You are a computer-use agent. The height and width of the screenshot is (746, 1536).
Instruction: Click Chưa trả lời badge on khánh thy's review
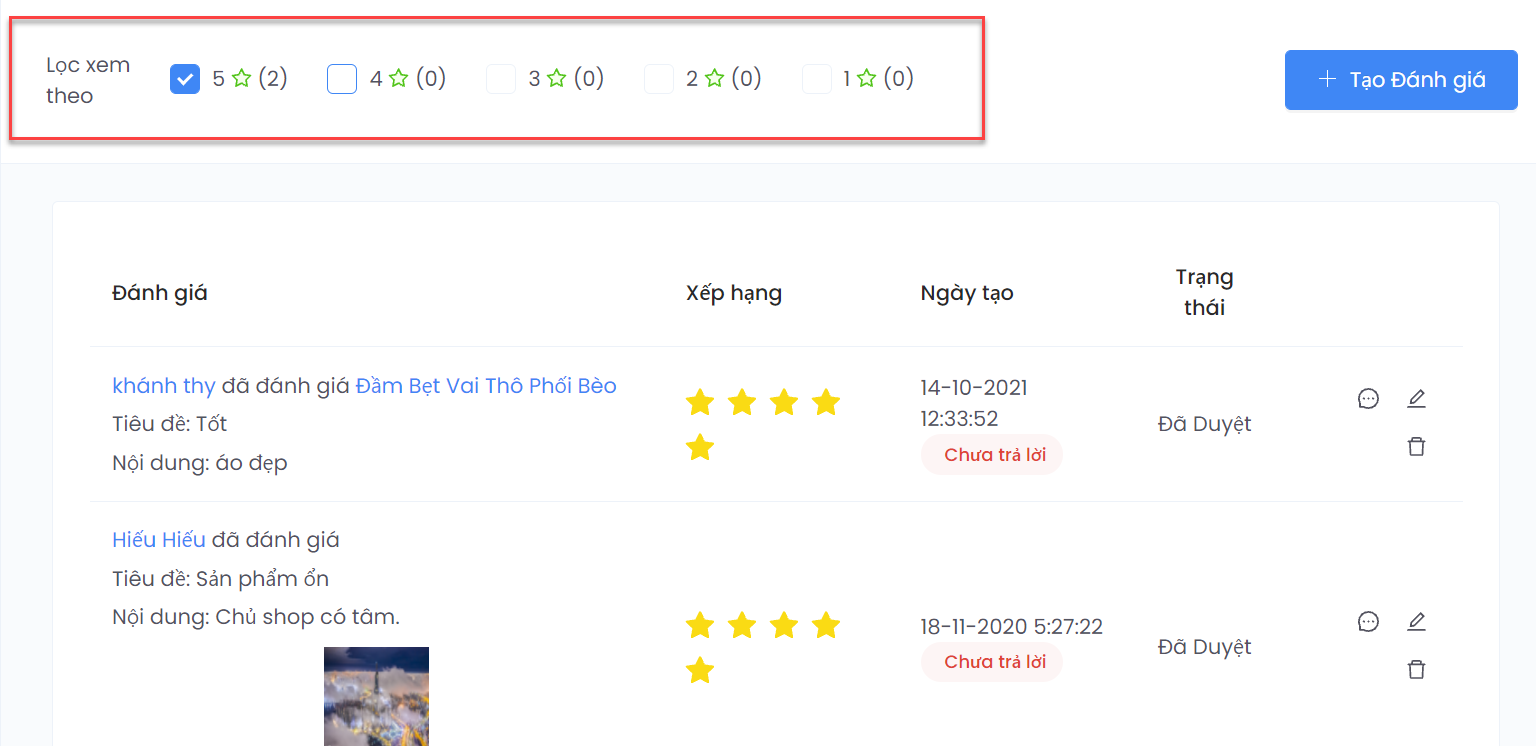991,455
